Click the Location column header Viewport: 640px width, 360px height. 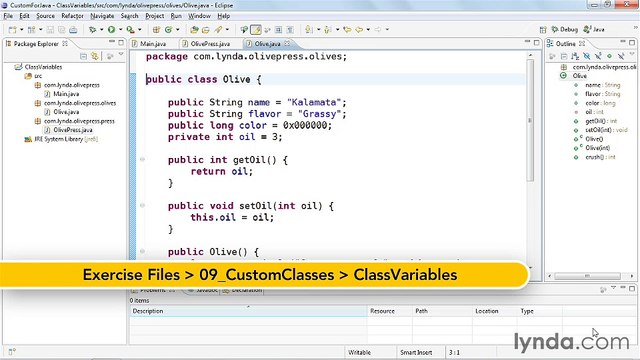click(x=495, y=311)
